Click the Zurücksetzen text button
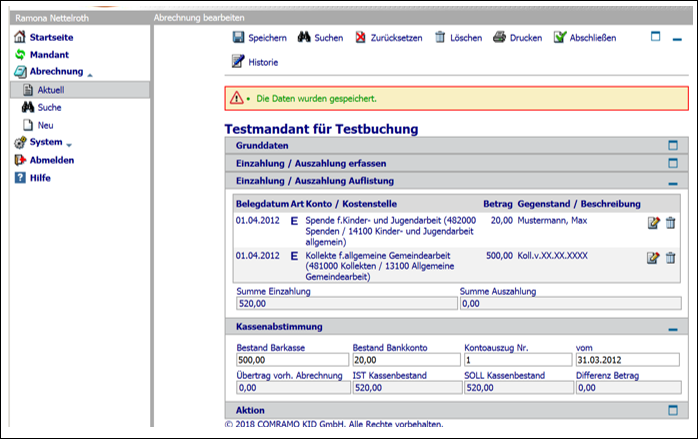698x439 pixels. point(397,38)
